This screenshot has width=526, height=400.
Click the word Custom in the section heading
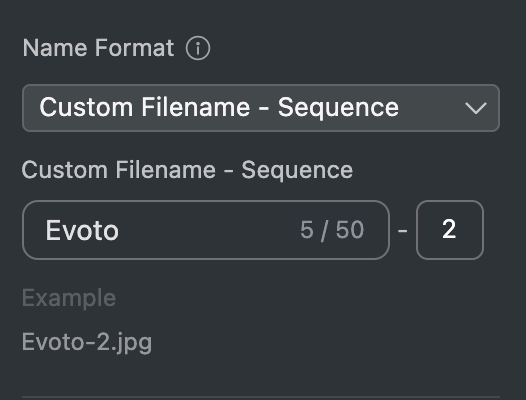[x=64, y=170]
